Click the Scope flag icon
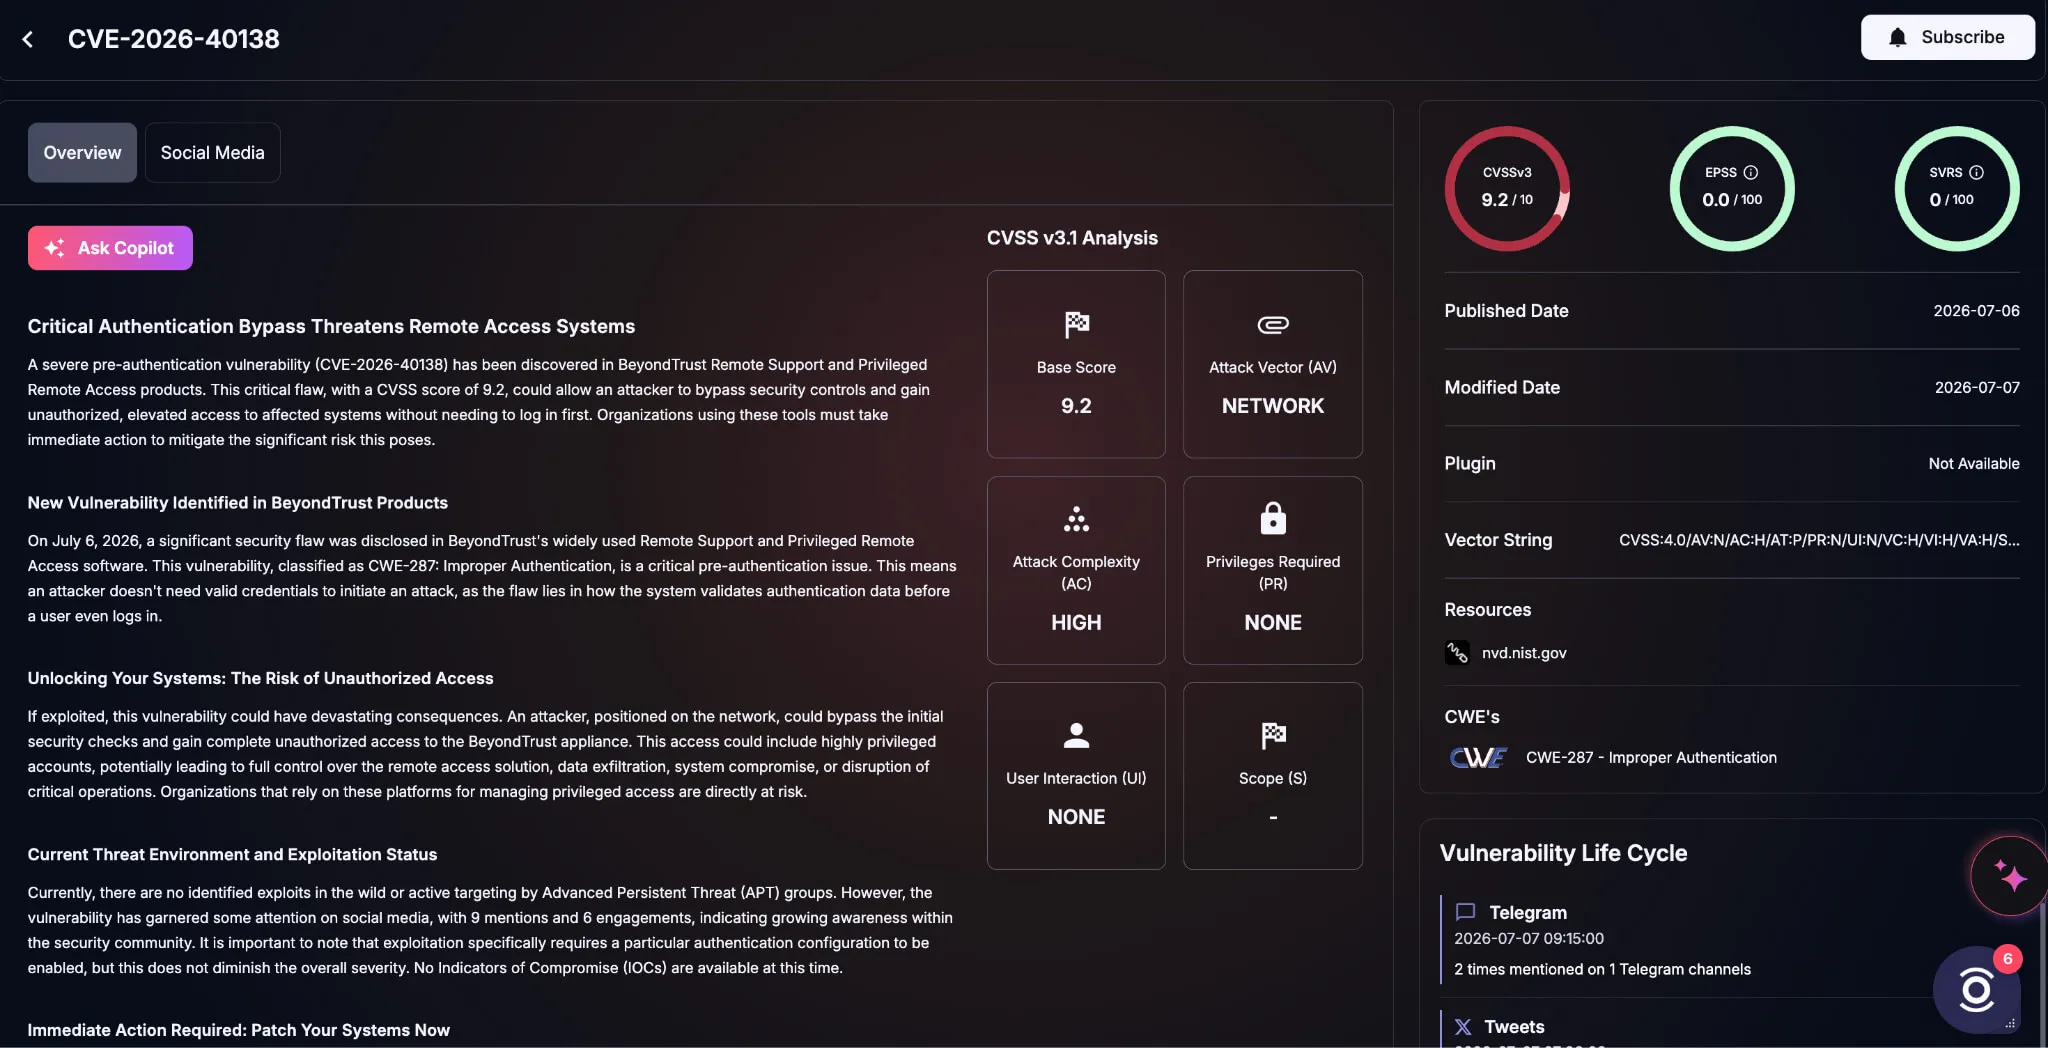This screenshot has width=2048, height=1048. click(1272, 735)
